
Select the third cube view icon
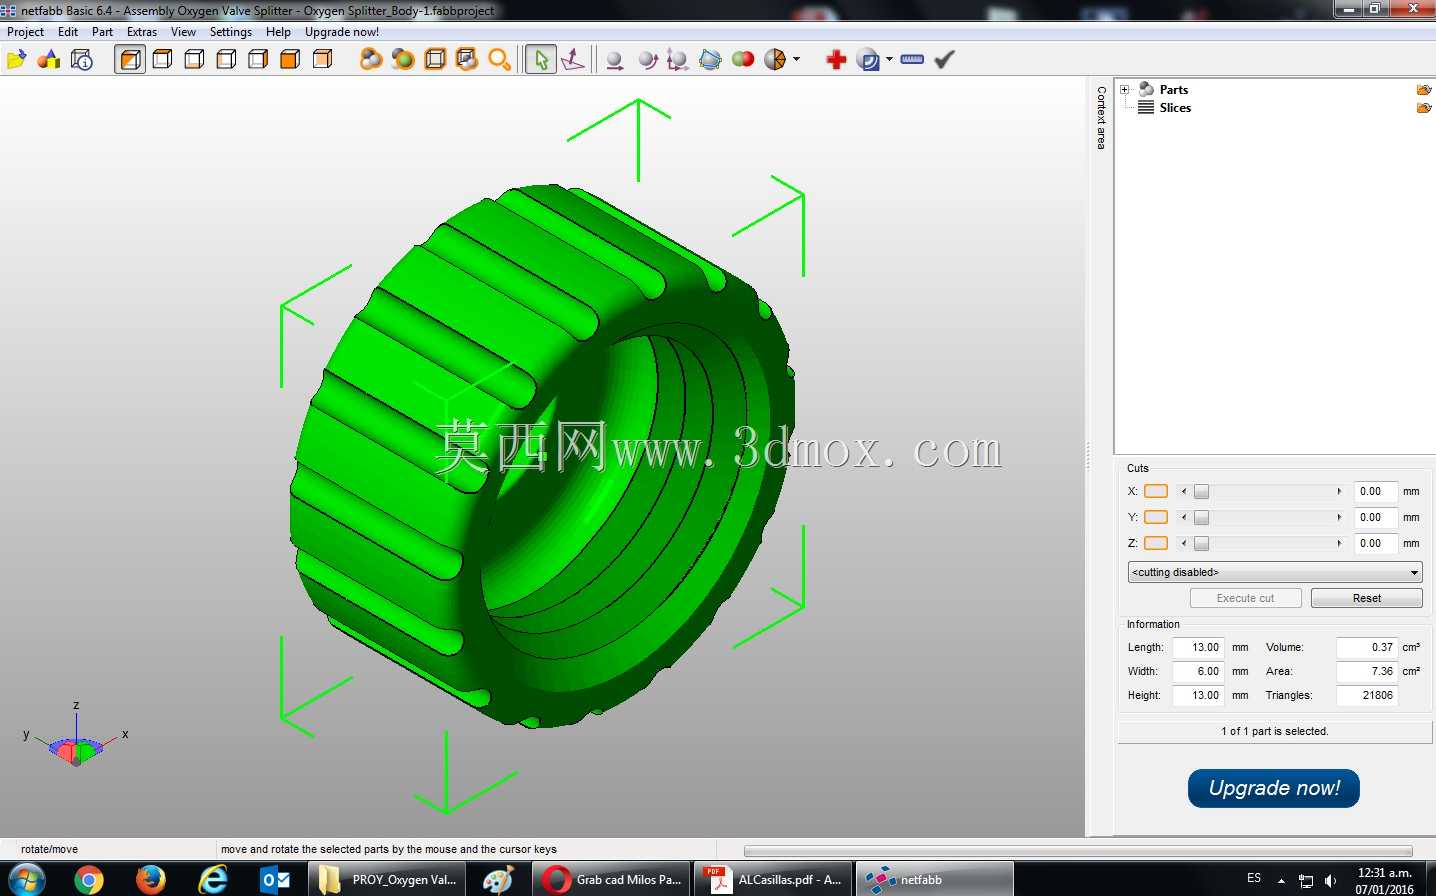coord(194,60)
